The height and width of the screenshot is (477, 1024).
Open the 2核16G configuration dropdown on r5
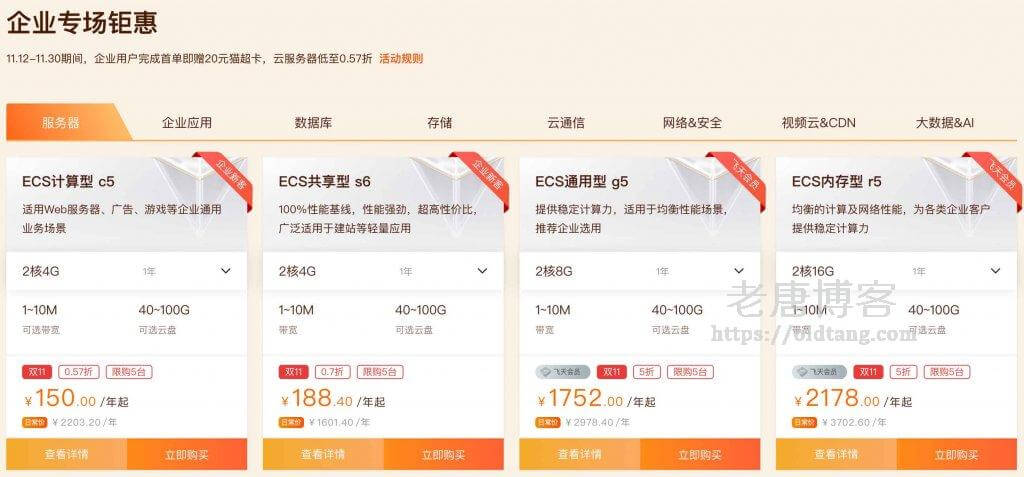[x=897, y=271]
